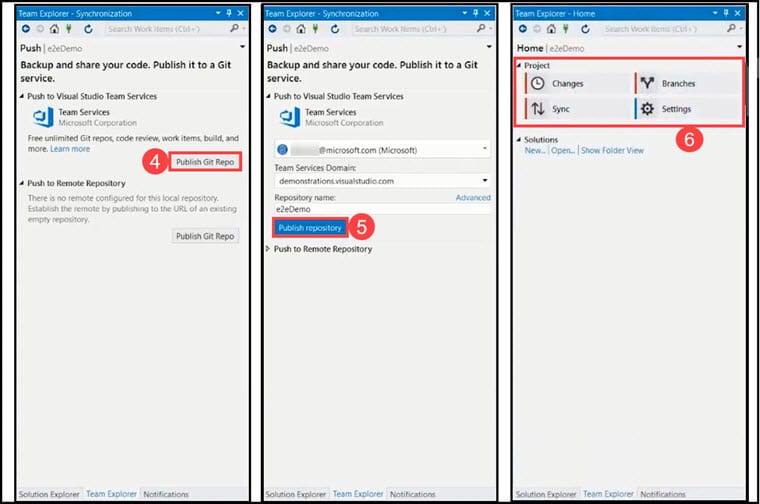Open Branches tile in Project section
760x504 pixels.
[x=688, y=83]
